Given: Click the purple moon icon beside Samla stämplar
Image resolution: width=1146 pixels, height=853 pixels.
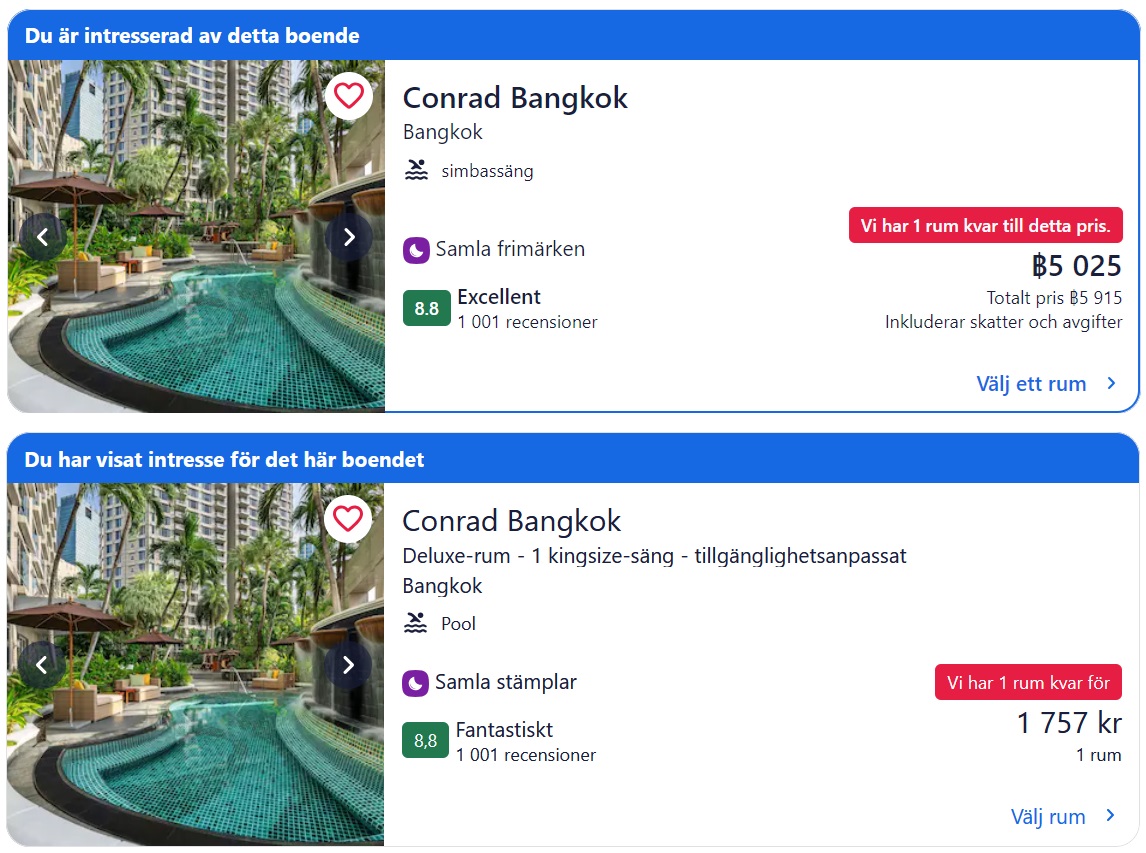Looking at the screenshot, I should coord(415,683).
